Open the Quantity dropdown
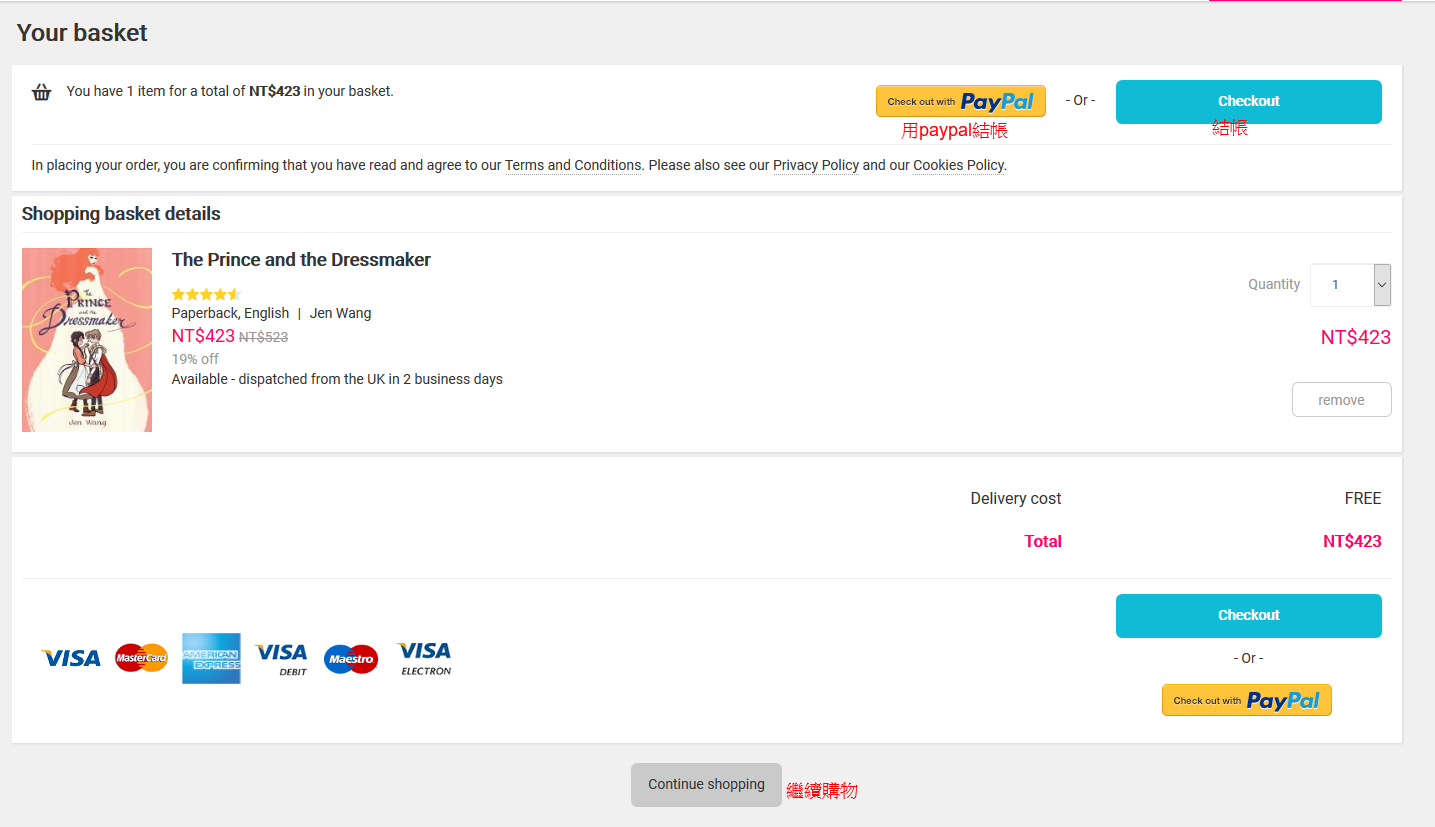This screenshot has width=1435, height=827. (x=1350, y=285)
